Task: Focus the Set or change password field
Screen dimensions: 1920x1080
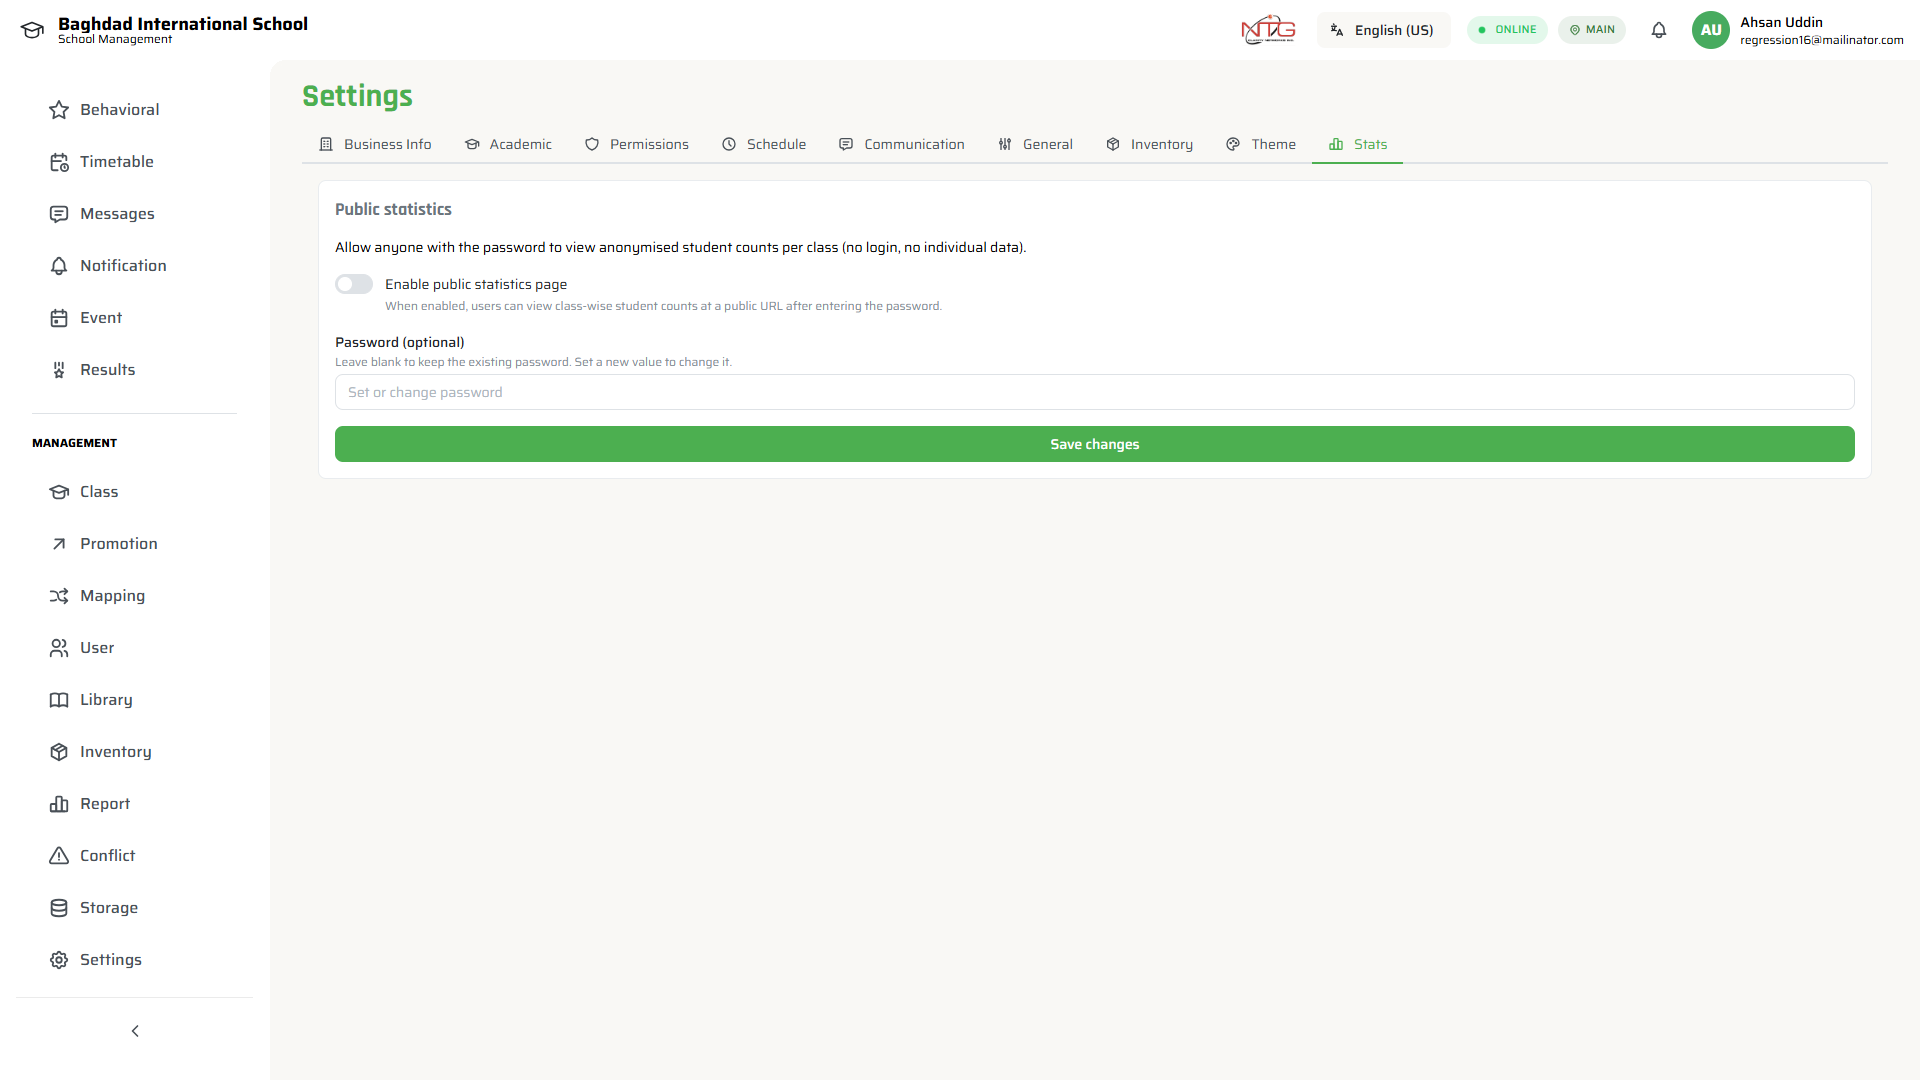Action: pyautogui.click(x=1095, y=392)
